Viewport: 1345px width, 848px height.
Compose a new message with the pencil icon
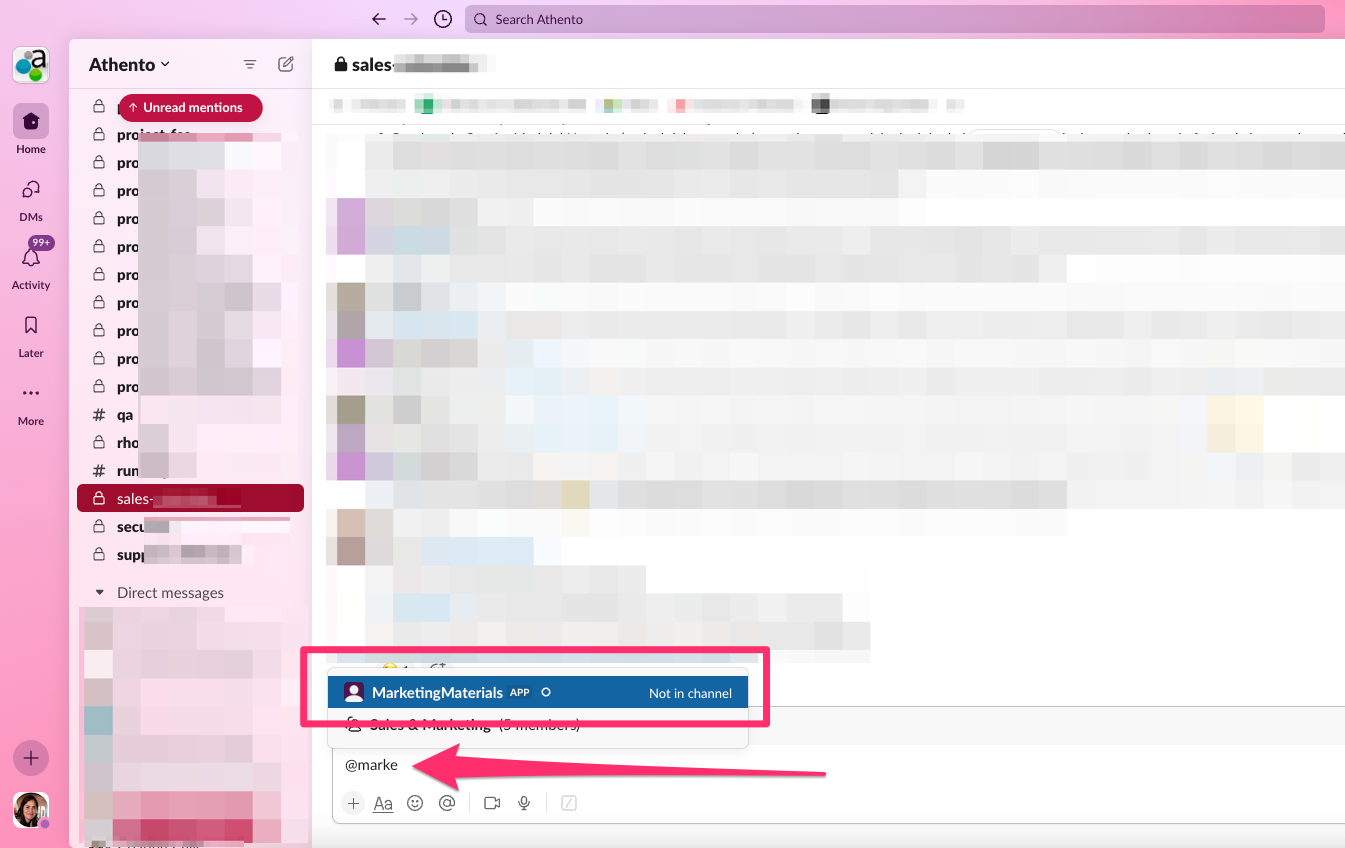click(x=285, y=63)
